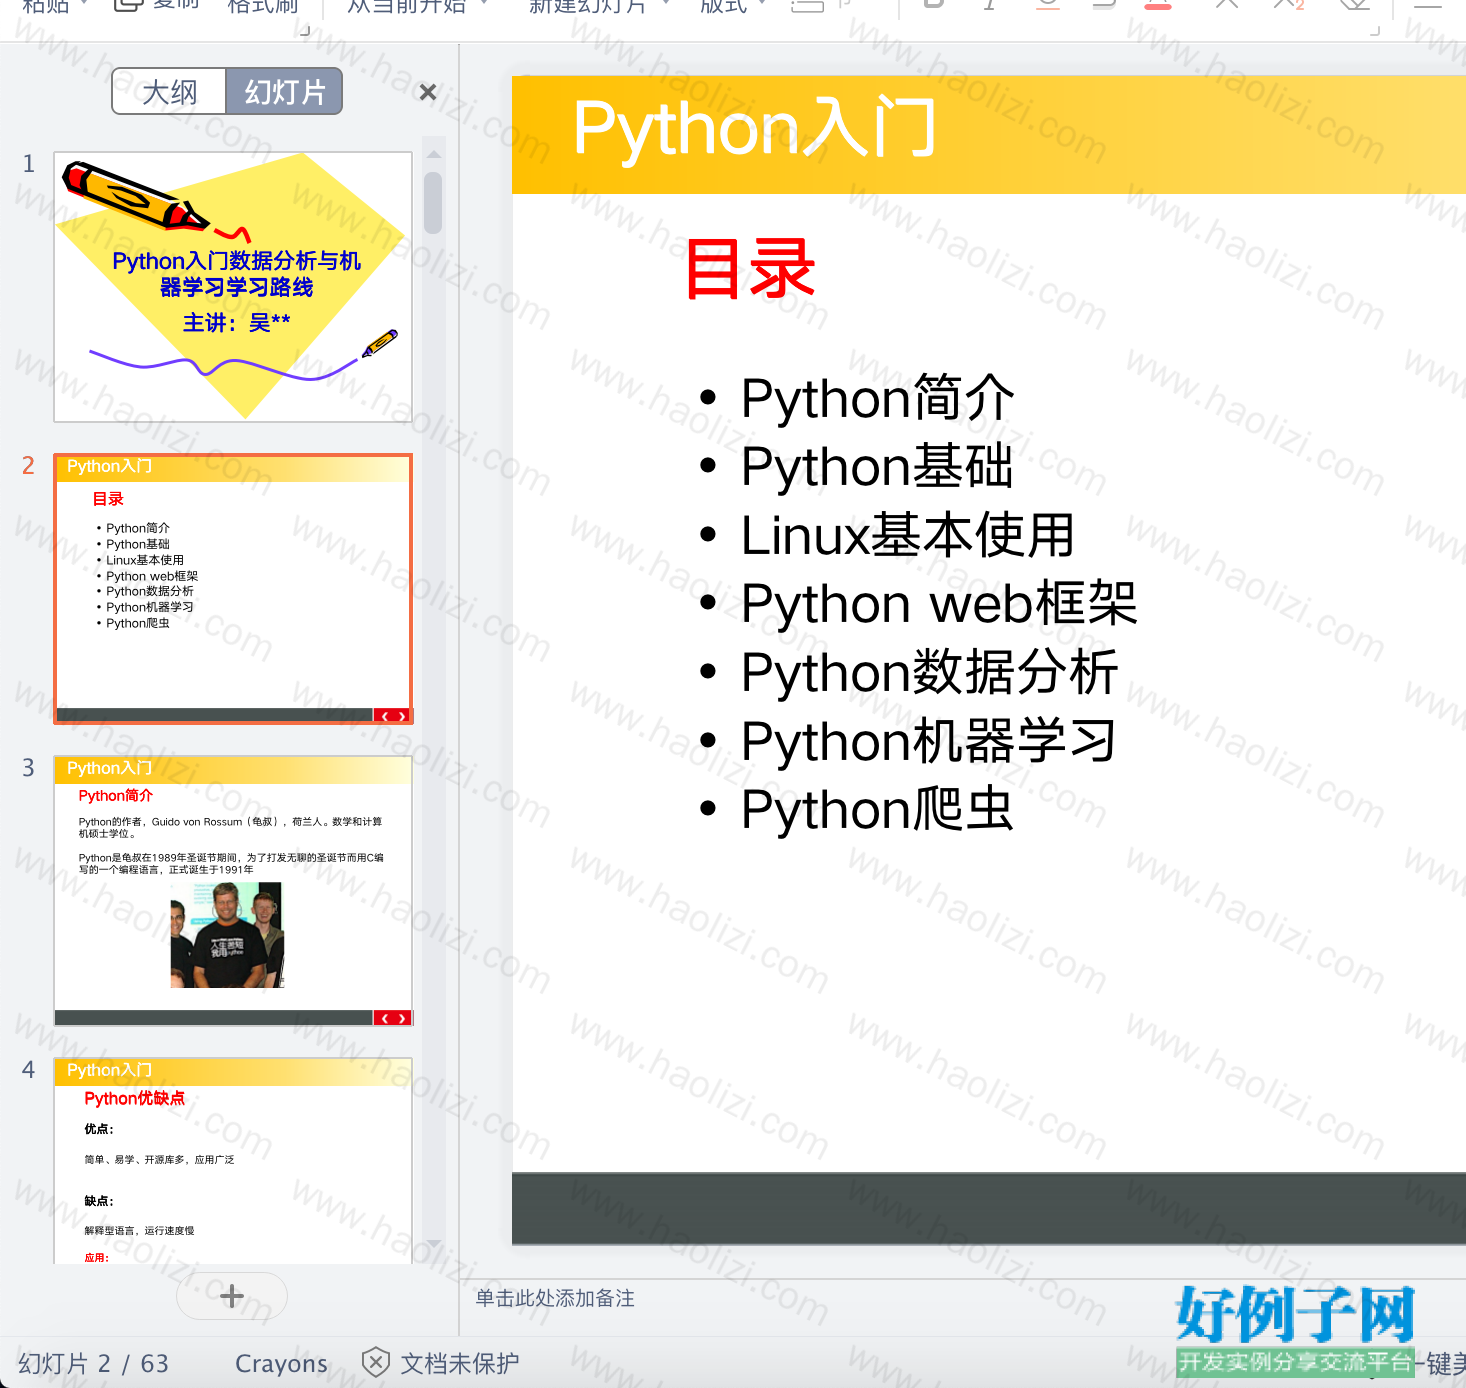The width and height of the screenshot is (1466, 1388).
Task: Select slide 1 title thumbnail
Action: coord(233,287)
